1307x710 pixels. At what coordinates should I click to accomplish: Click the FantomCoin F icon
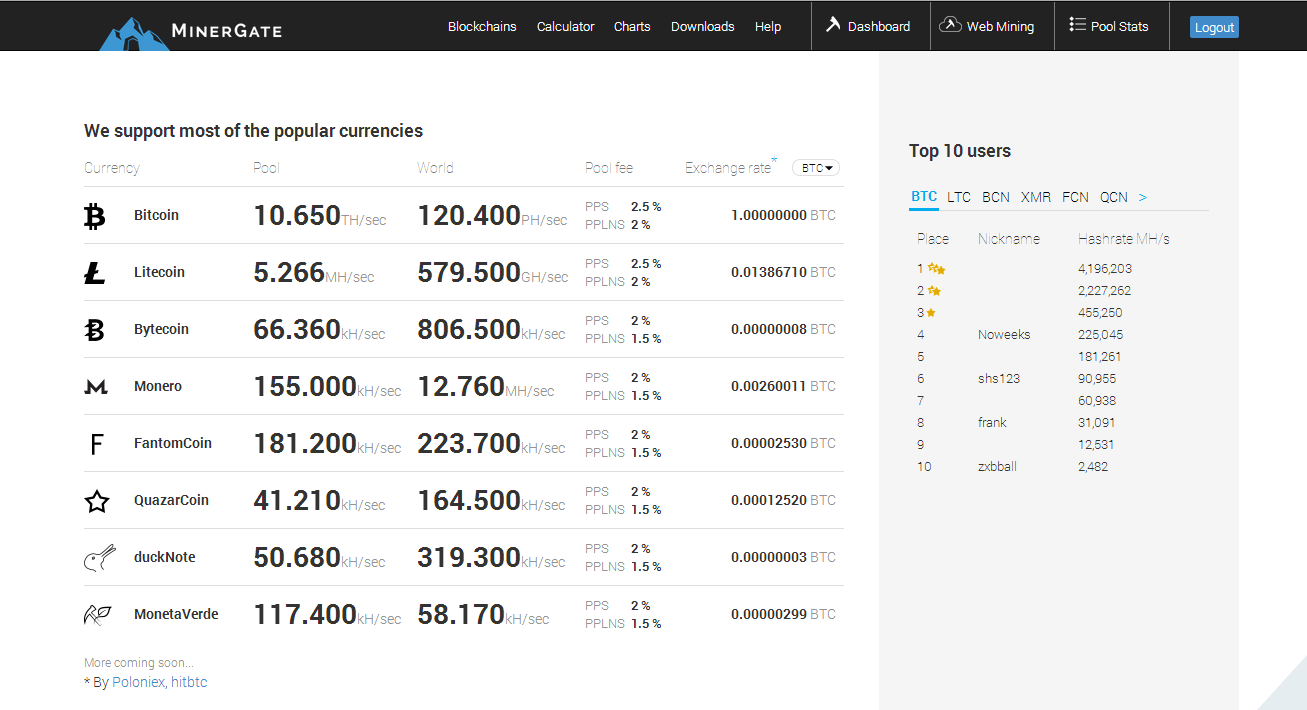(97, 443)
